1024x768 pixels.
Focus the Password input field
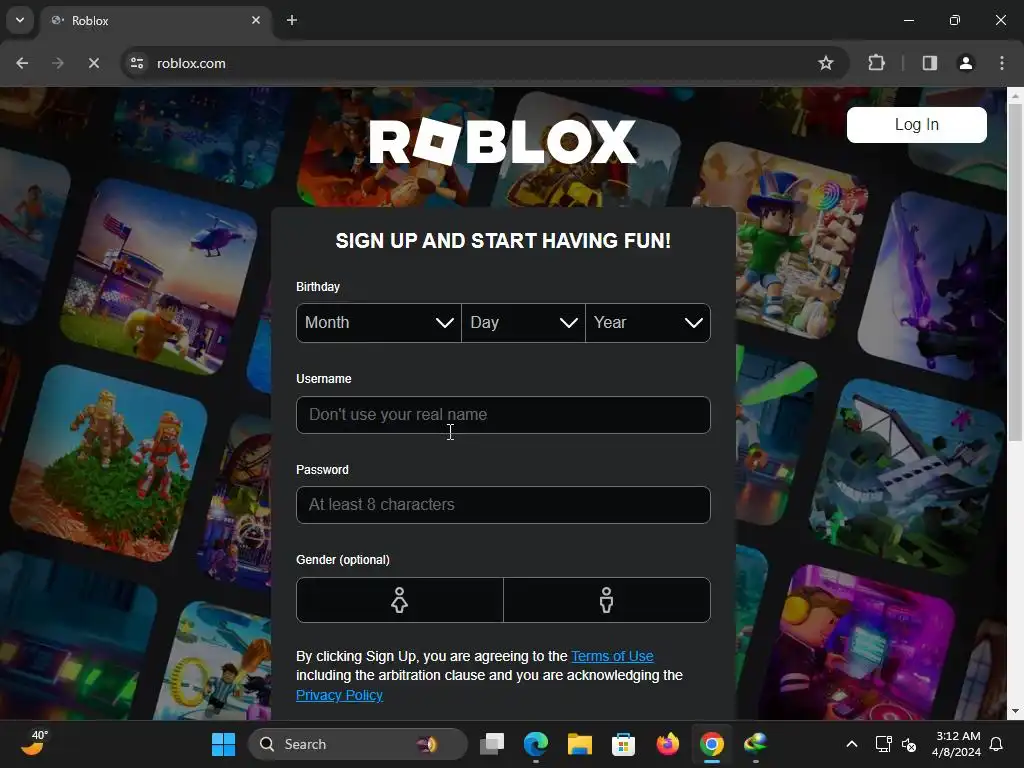click(x=503, y=505)
